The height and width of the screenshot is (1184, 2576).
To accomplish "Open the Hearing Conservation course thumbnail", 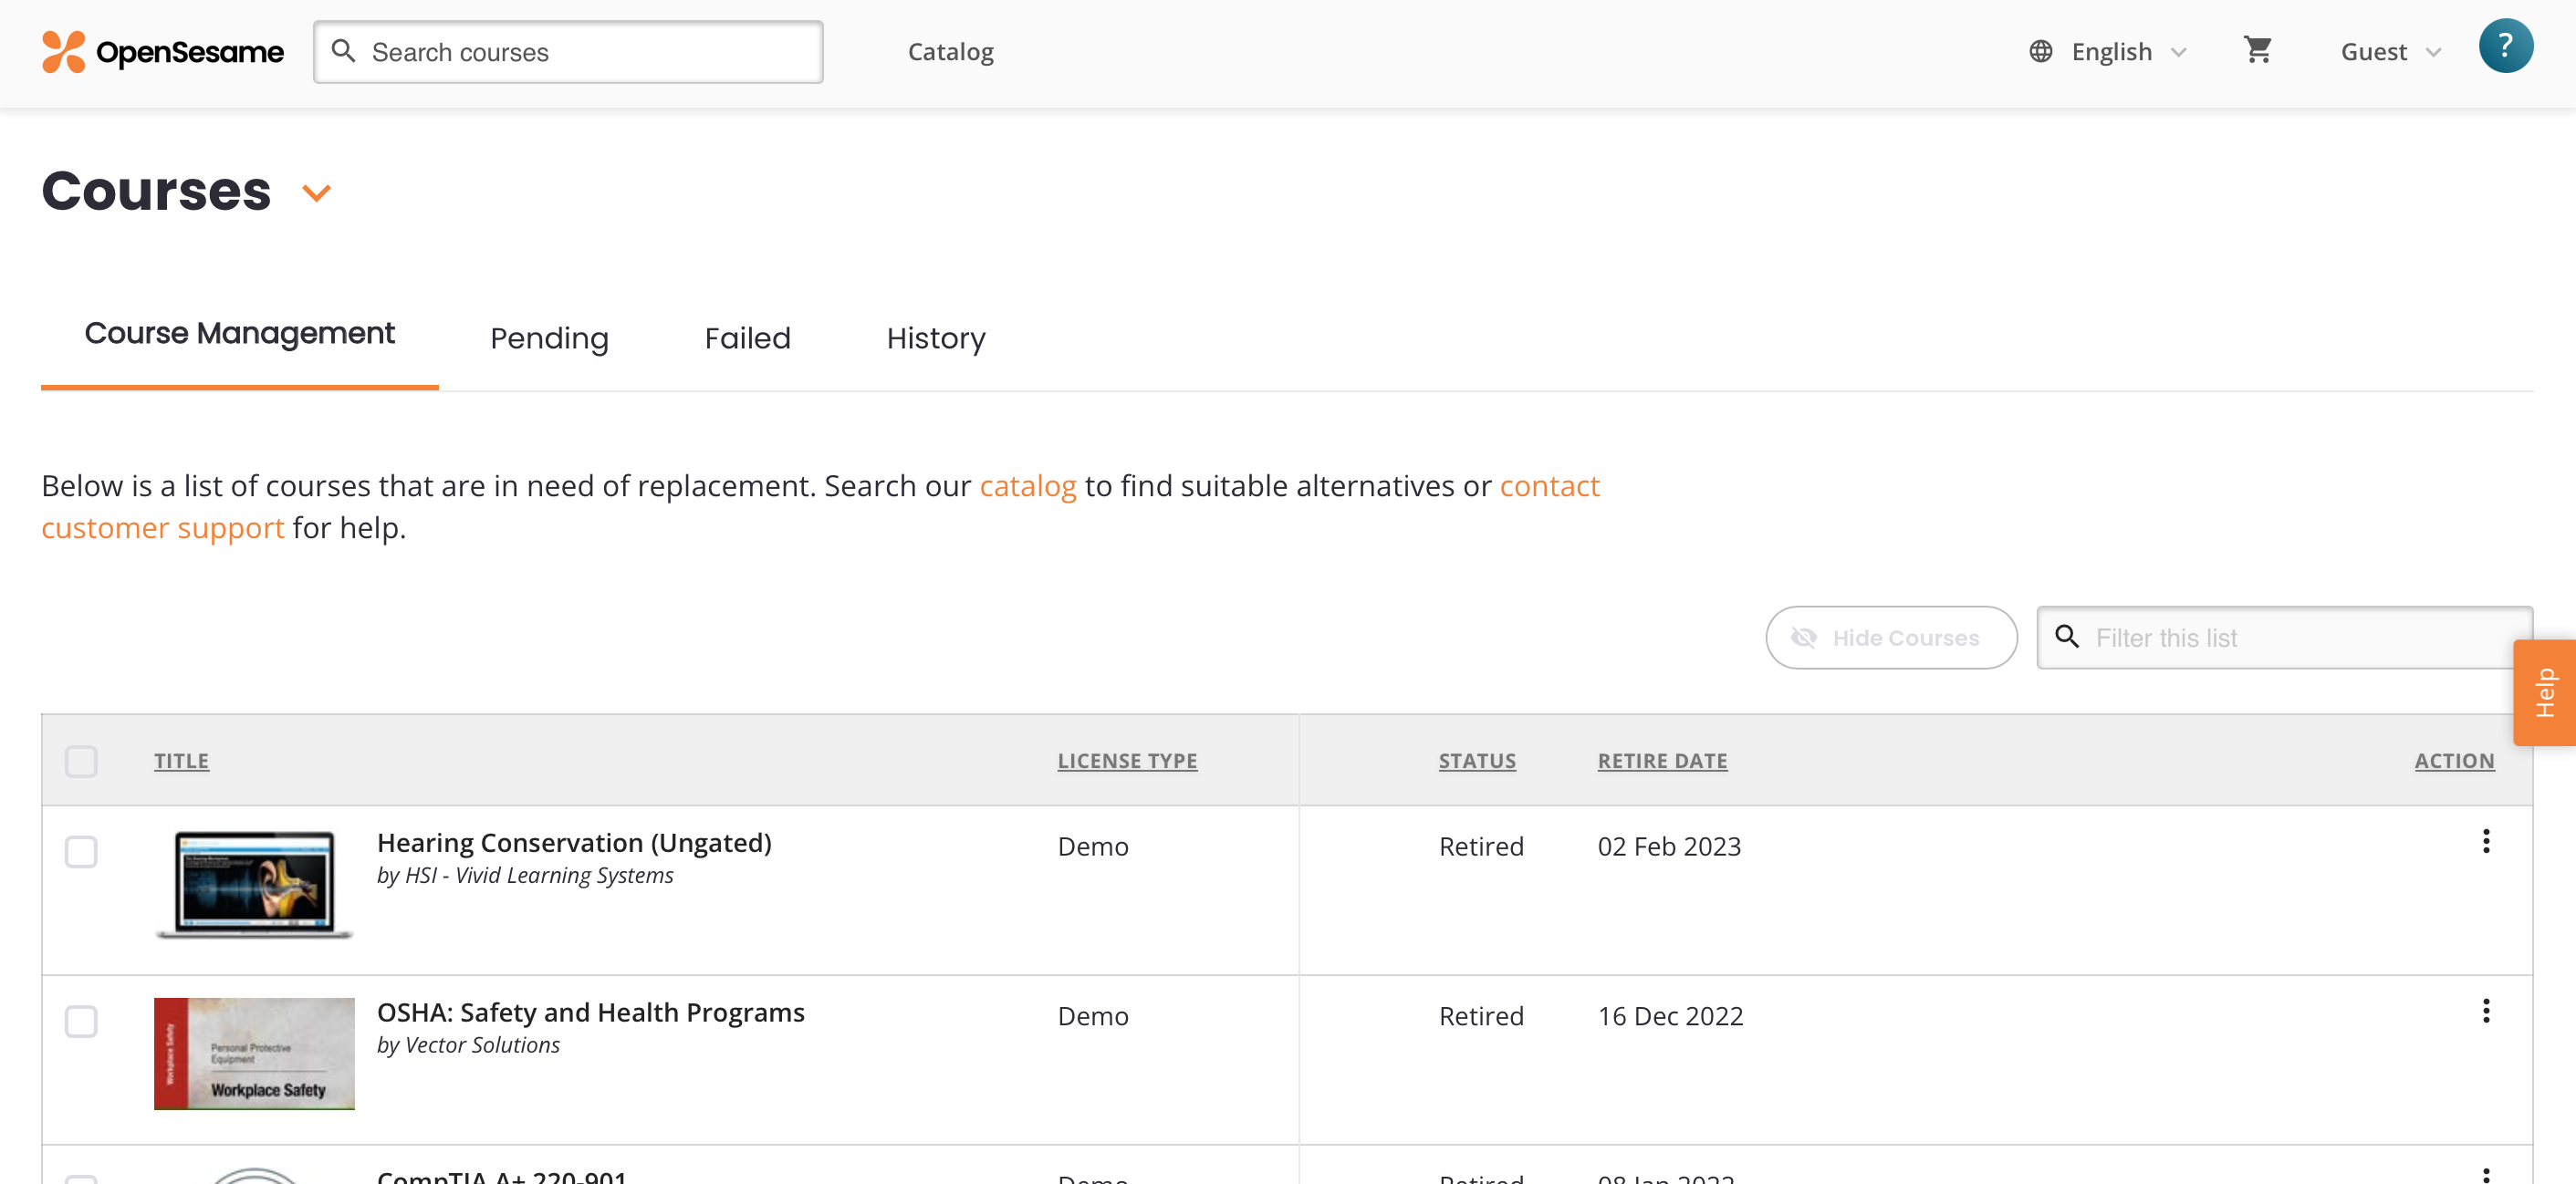I will coord(254,885).
